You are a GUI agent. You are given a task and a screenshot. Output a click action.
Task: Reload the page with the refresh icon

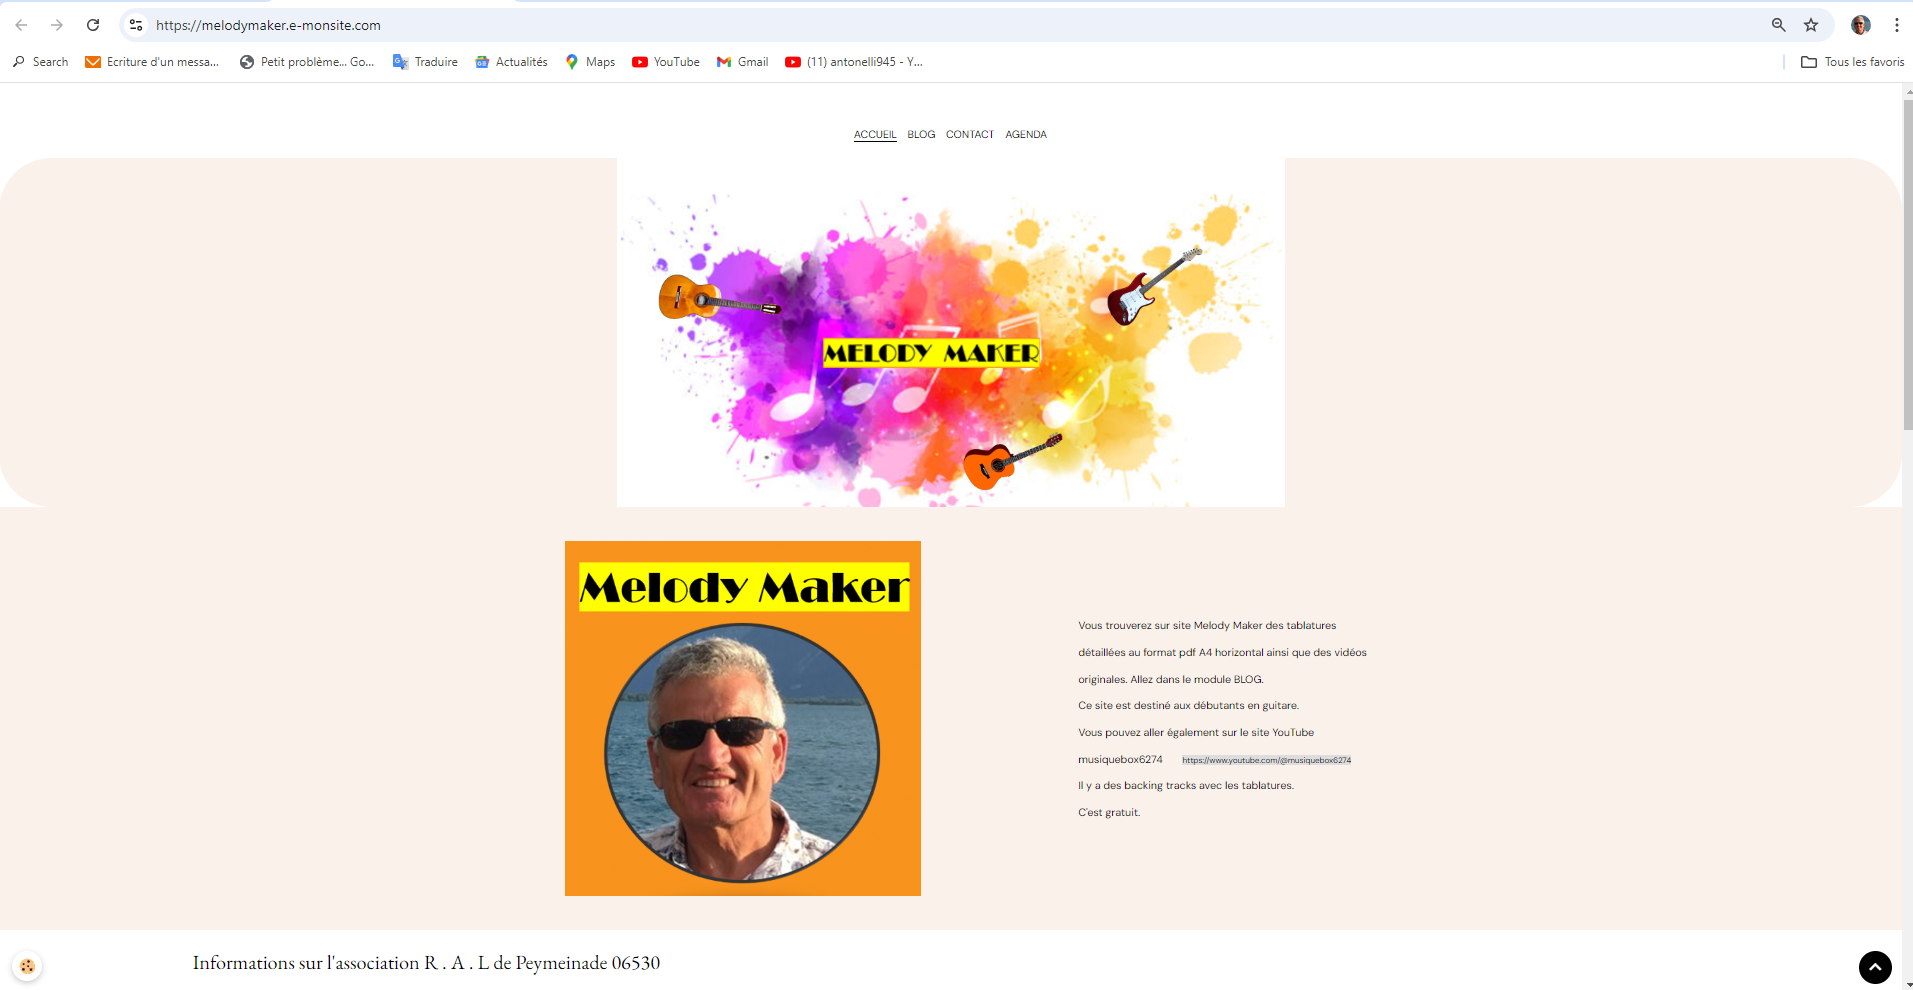point(93,25)
